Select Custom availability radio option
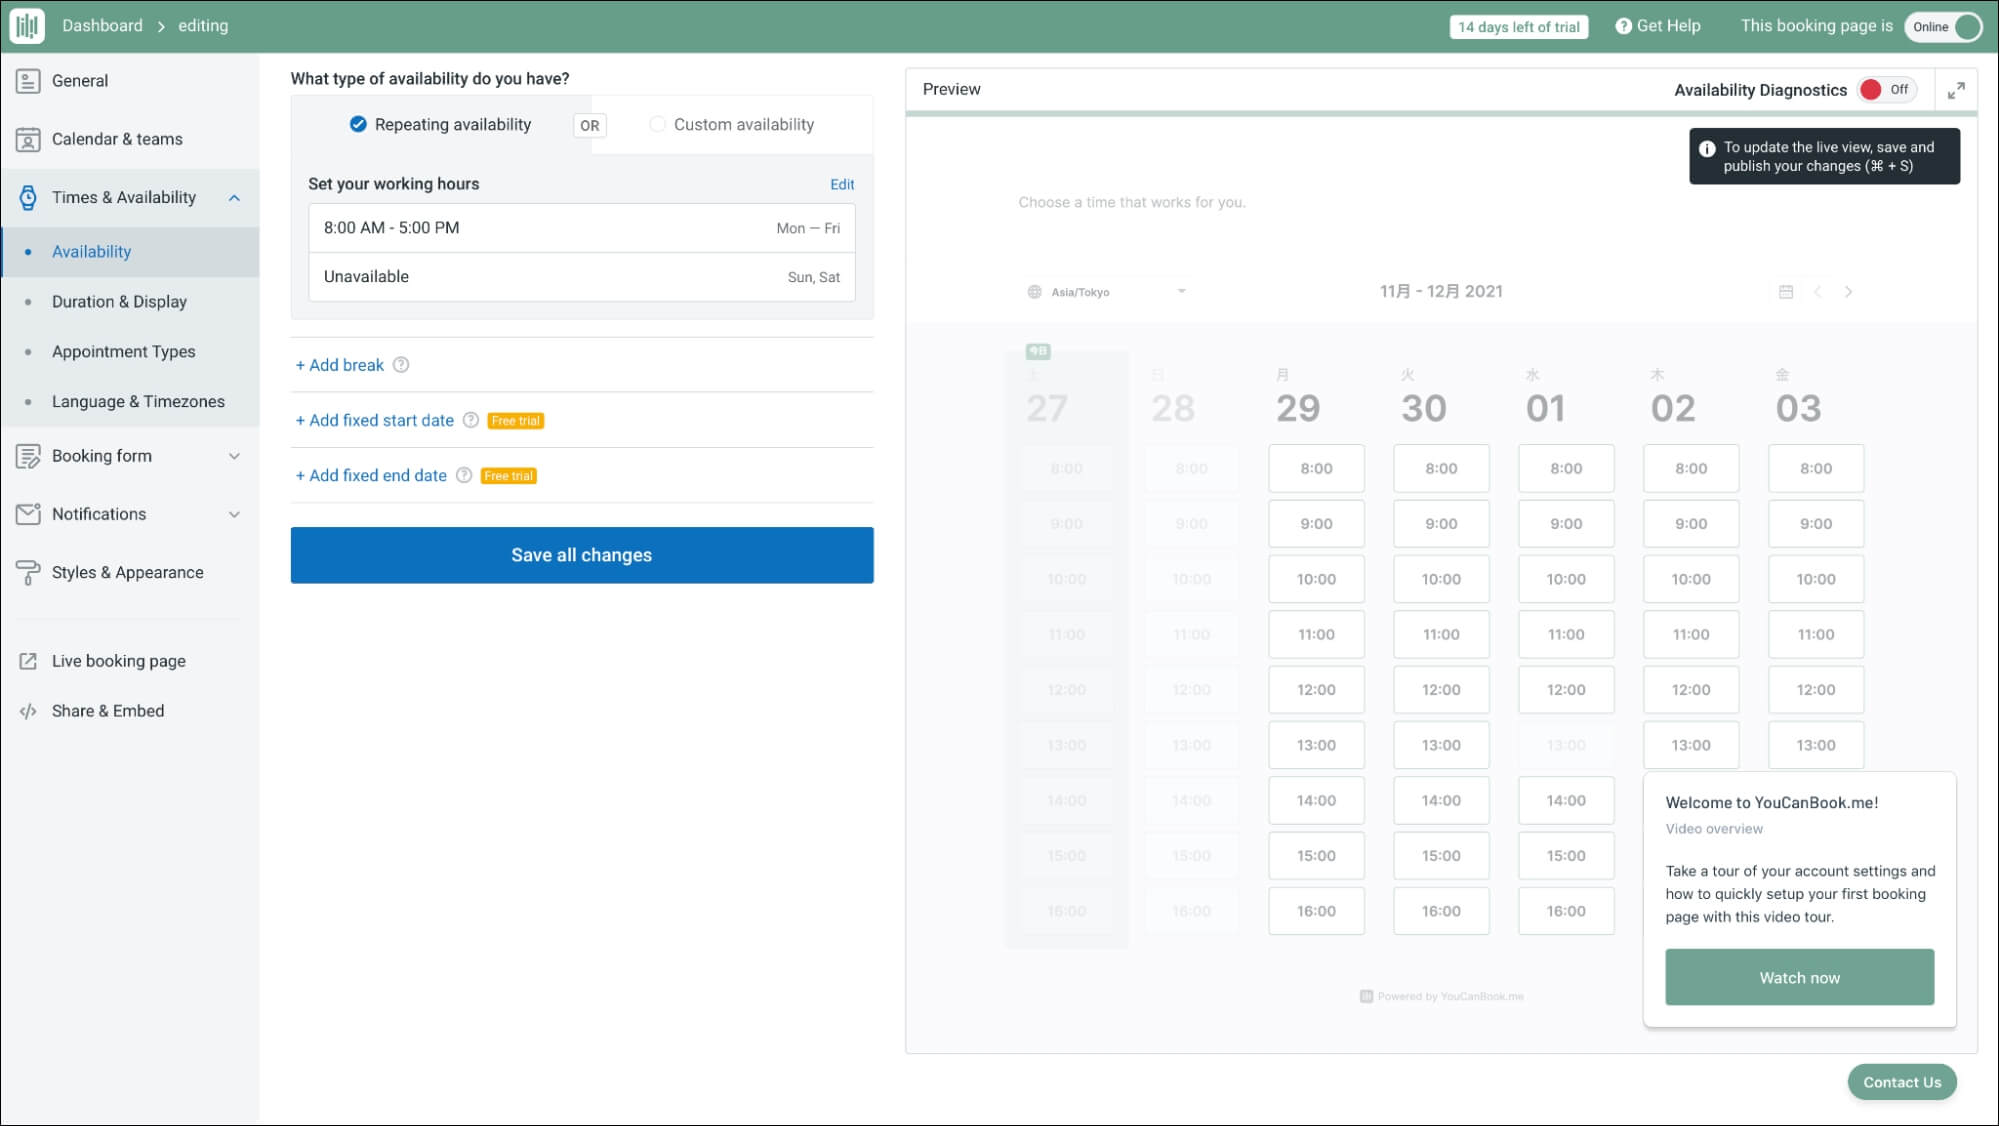This screenshot has width=1999, height=1126. [x=657, y=125]
